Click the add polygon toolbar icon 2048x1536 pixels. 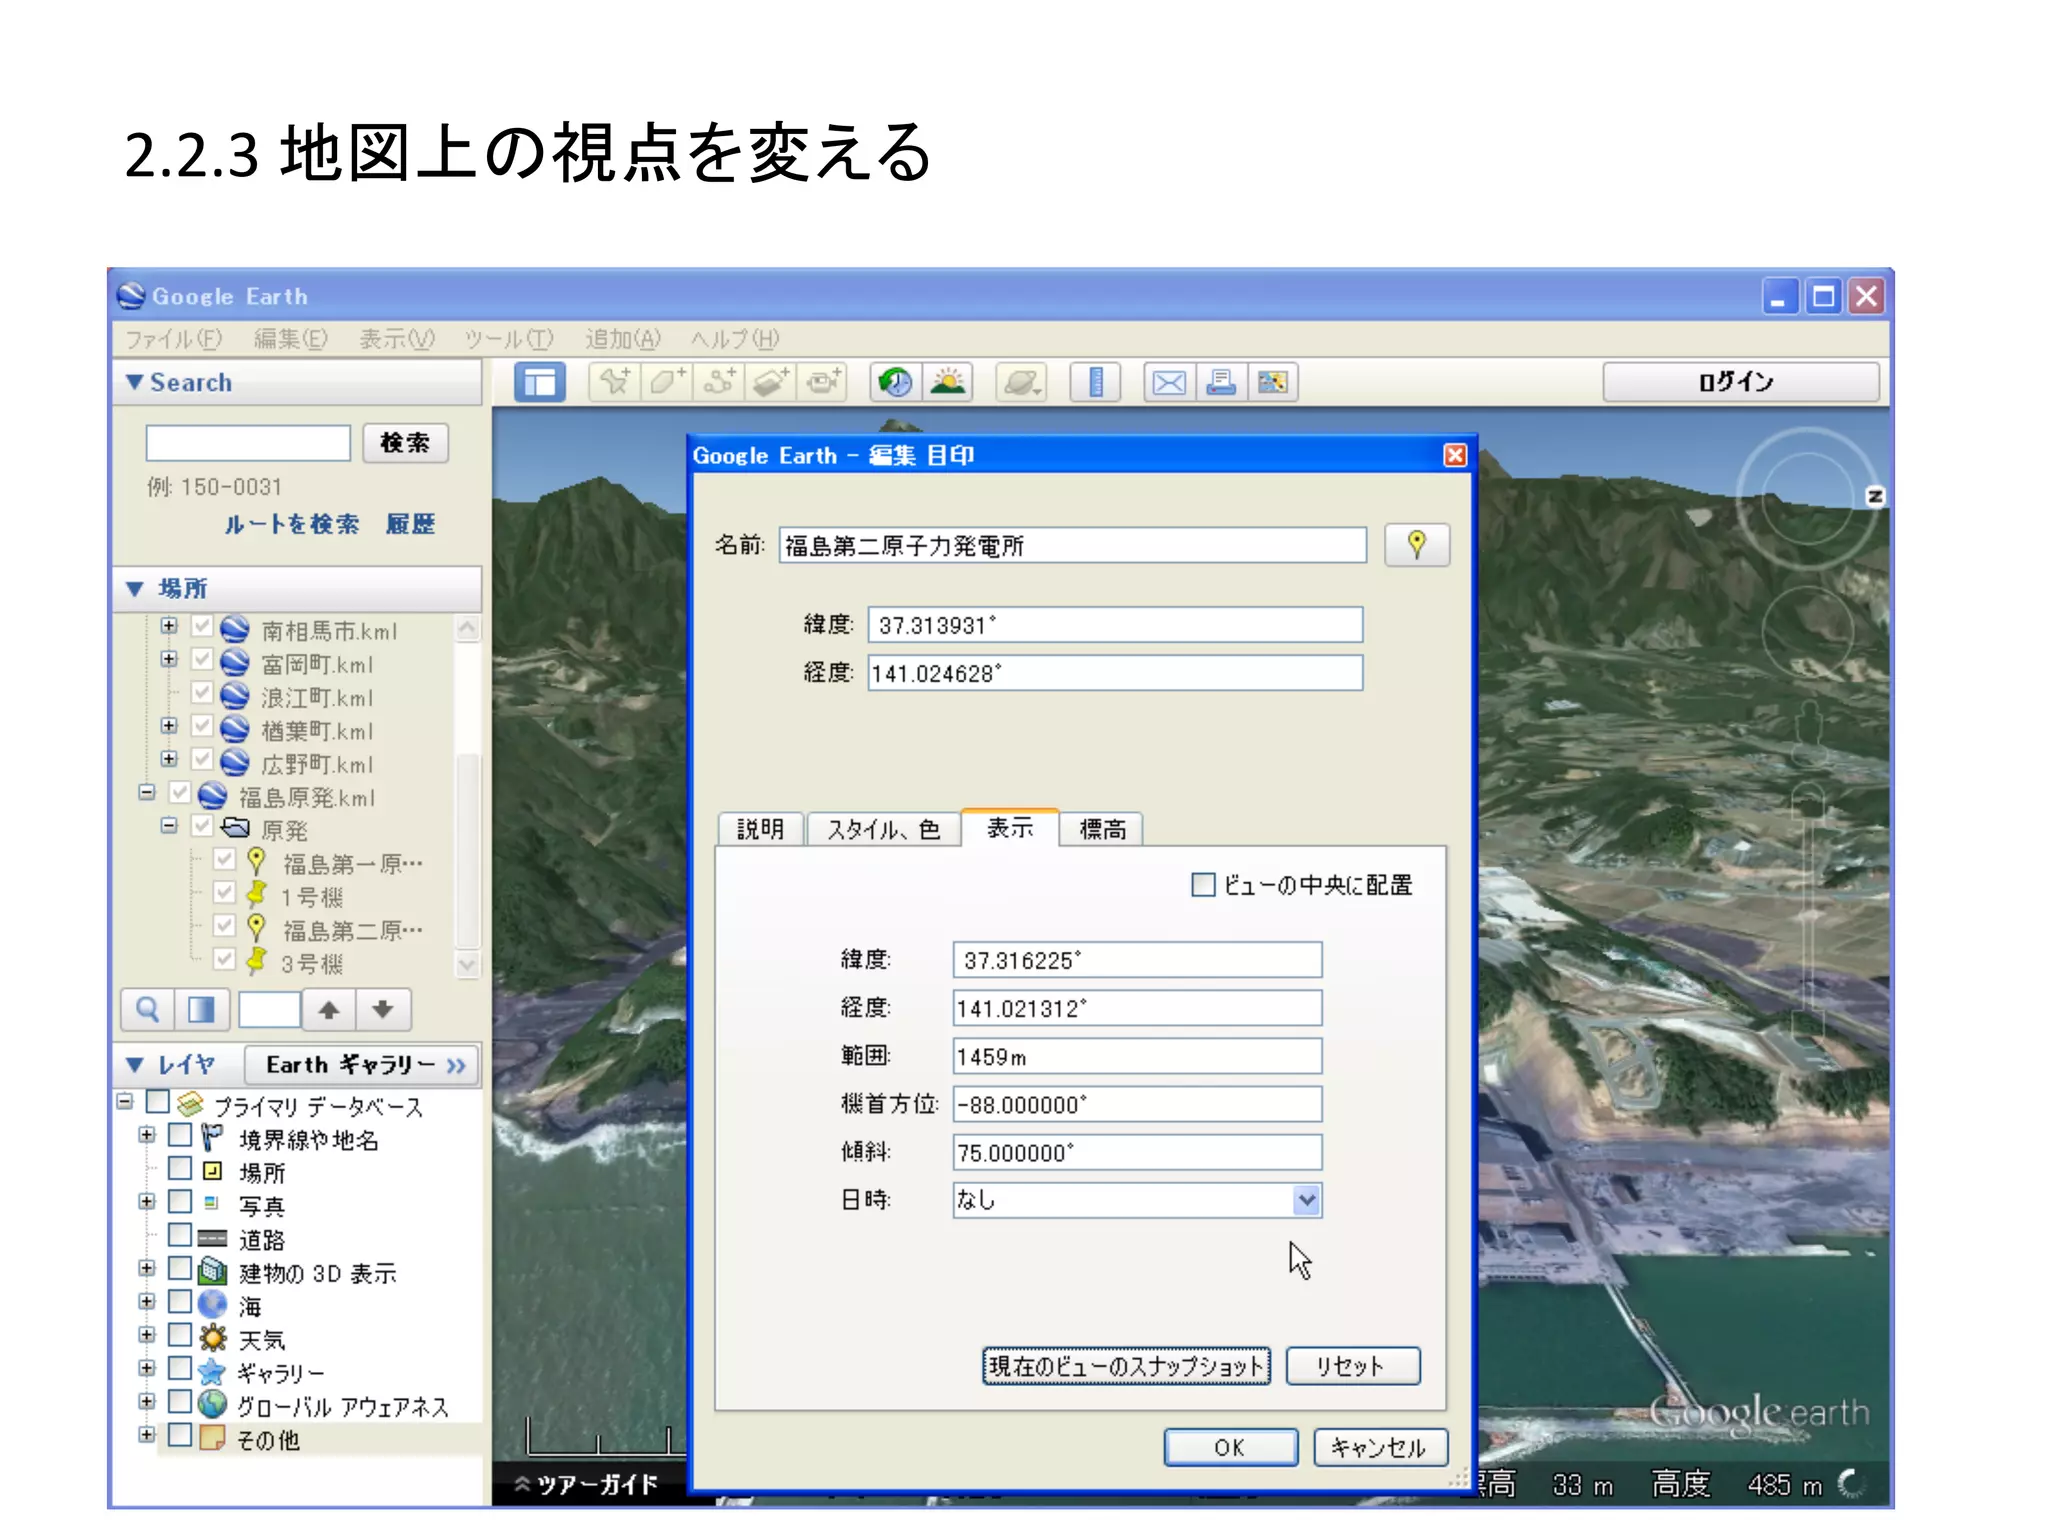point(666,382)
